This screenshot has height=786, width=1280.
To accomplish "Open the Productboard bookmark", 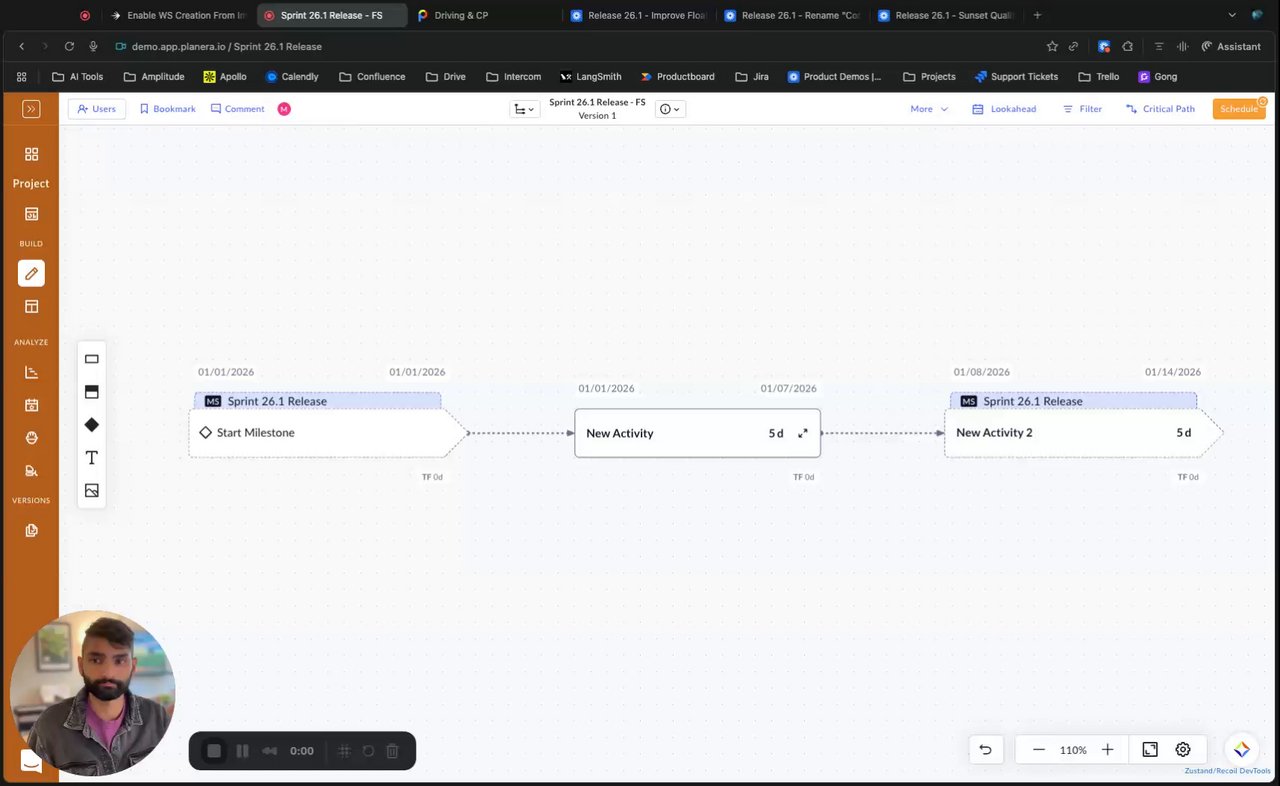I will pyautogui.click(x=677, y=77).
